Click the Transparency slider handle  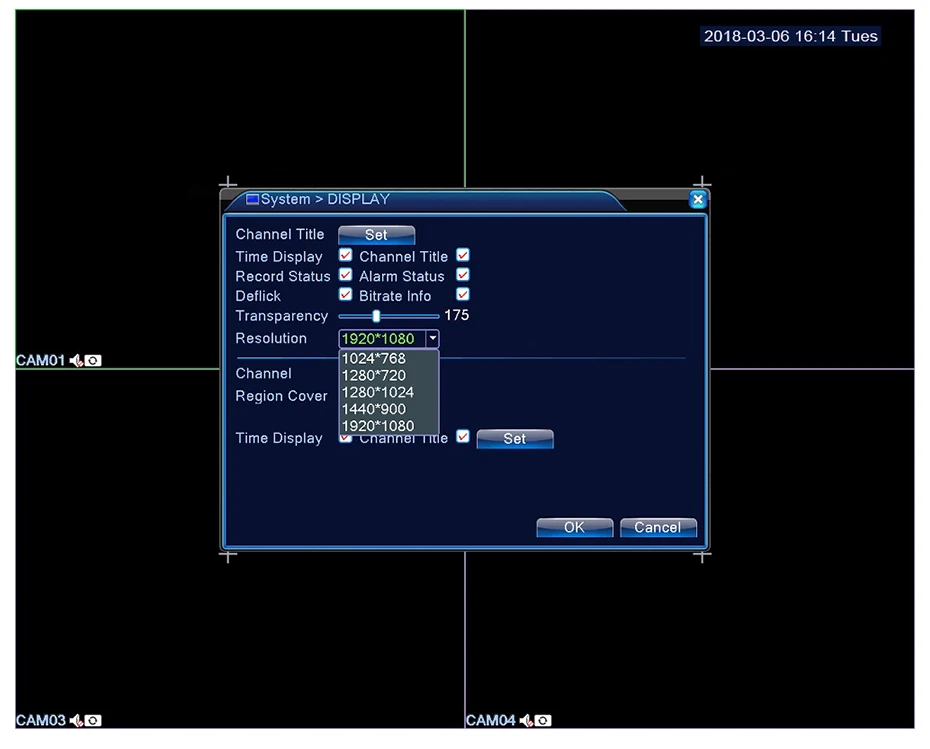click(x=376, y=316)
